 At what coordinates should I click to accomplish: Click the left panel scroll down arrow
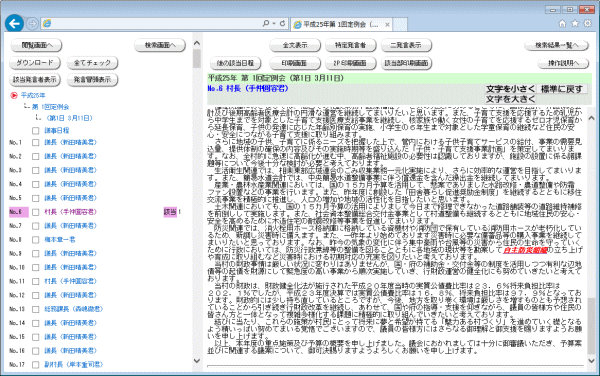coord(197,361)
